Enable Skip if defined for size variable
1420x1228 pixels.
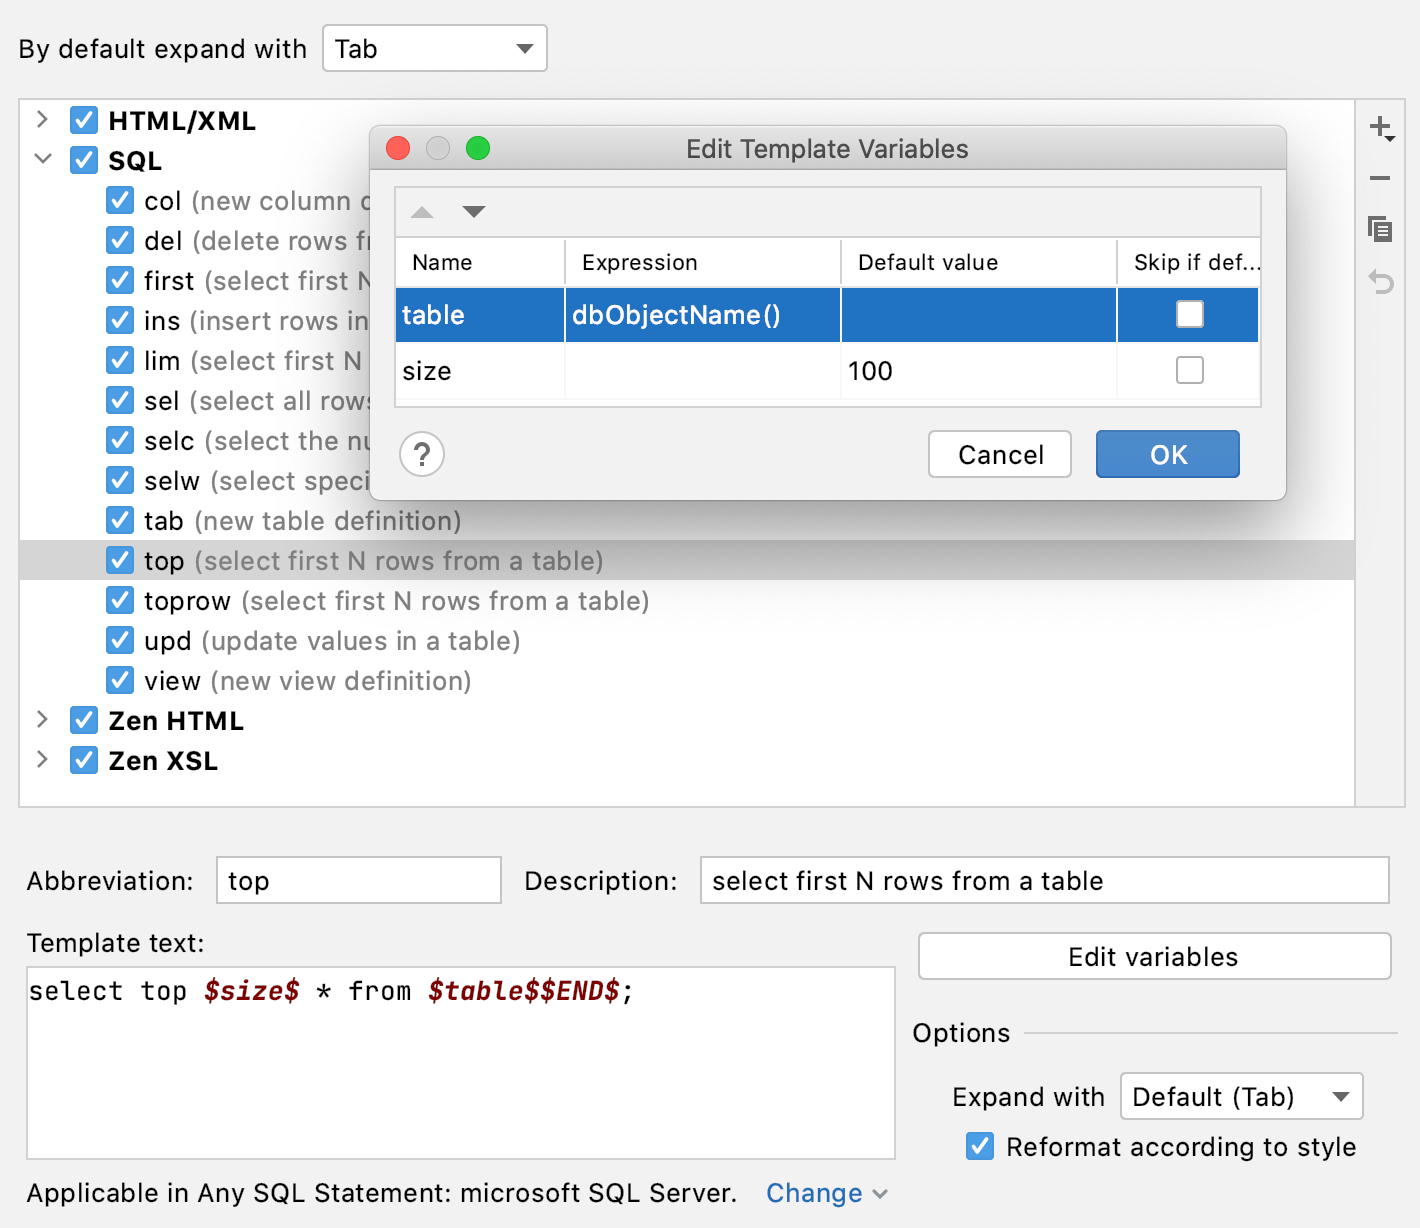click(x=1189, y=370)
